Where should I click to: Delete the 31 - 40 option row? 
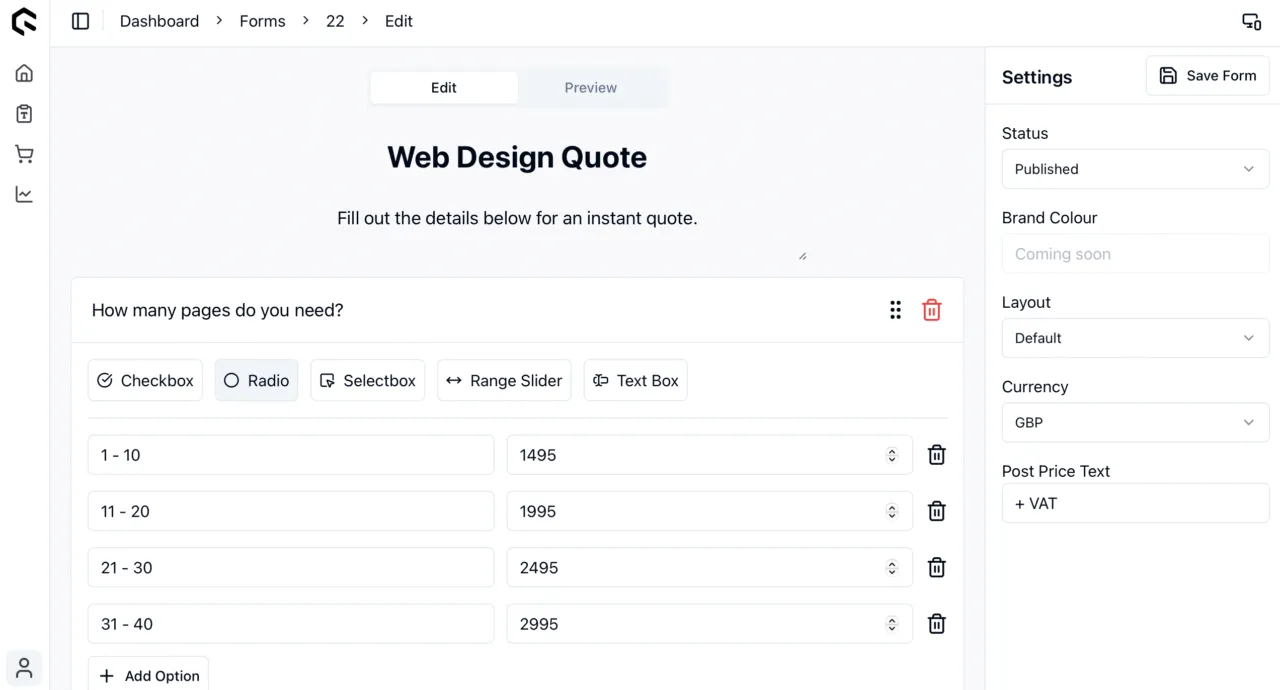coord(936,624)
